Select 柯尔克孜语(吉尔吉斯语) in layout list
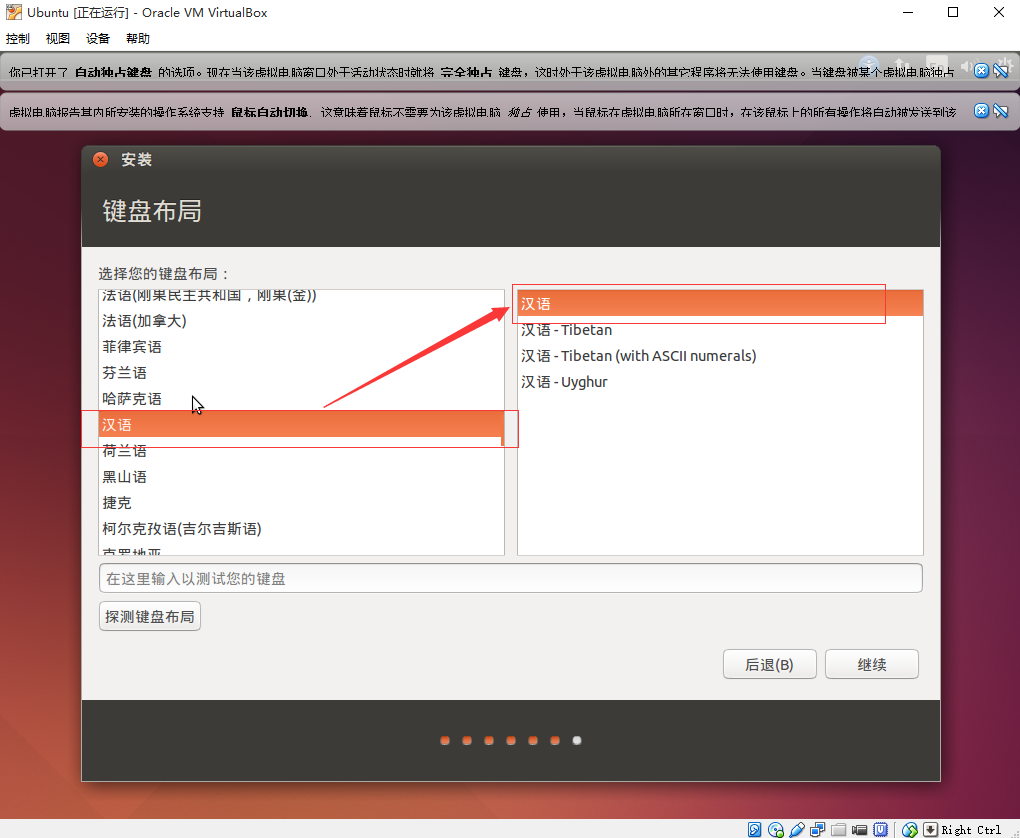 tap(301, 529)
